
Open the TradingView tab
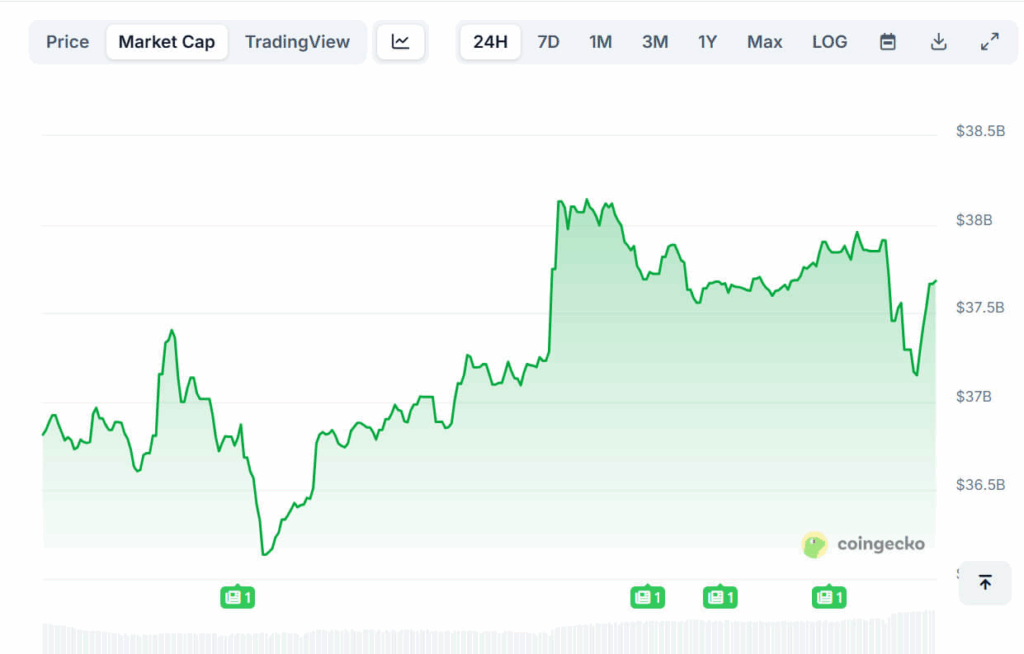pyautogui.click(x=297, y=41)
